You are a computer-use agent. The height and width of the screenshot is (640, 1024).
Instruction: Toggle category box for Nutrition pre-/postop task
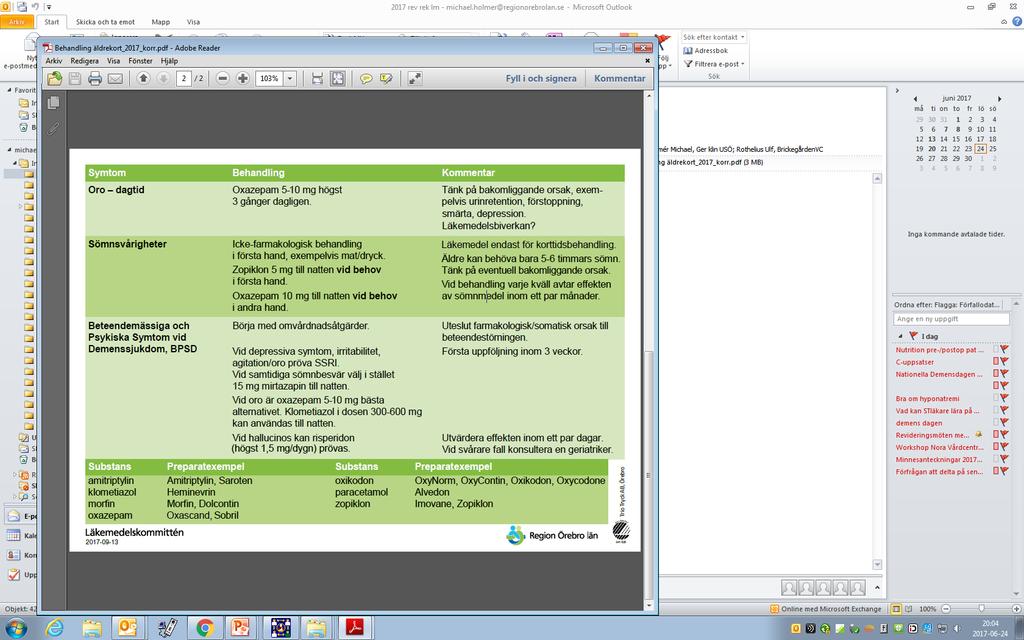click(x=996, y=349)
